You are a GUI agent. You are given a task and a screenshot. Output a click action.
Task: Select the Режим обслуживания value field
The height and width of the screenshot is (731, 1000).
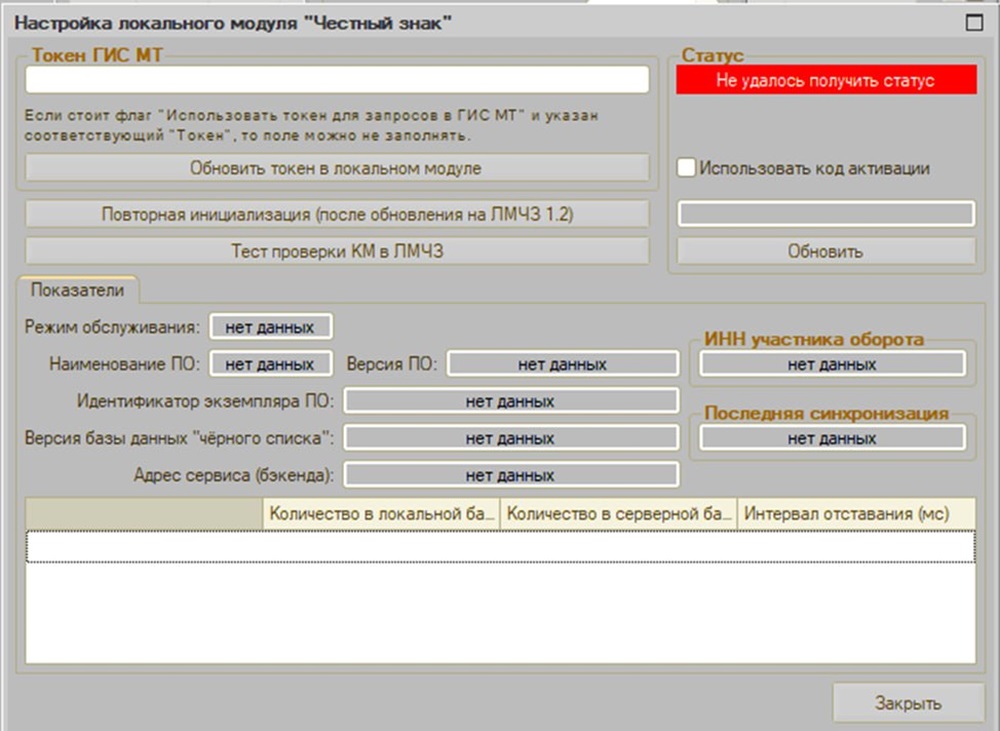tap(270, 327)
